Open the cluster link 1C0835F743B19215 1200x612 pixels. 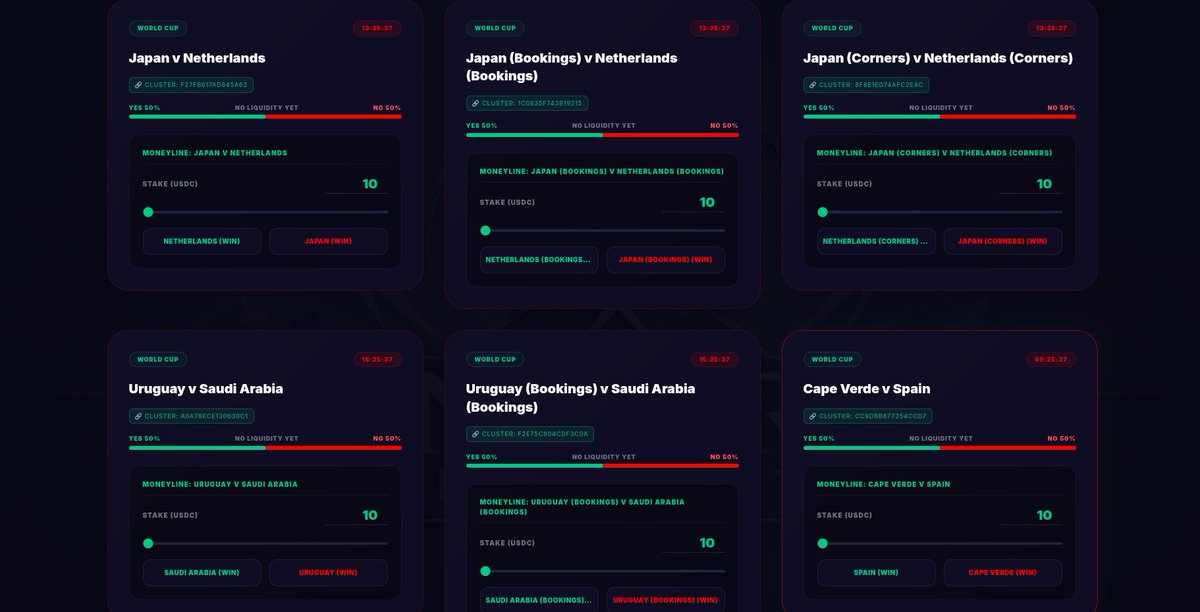527,103
